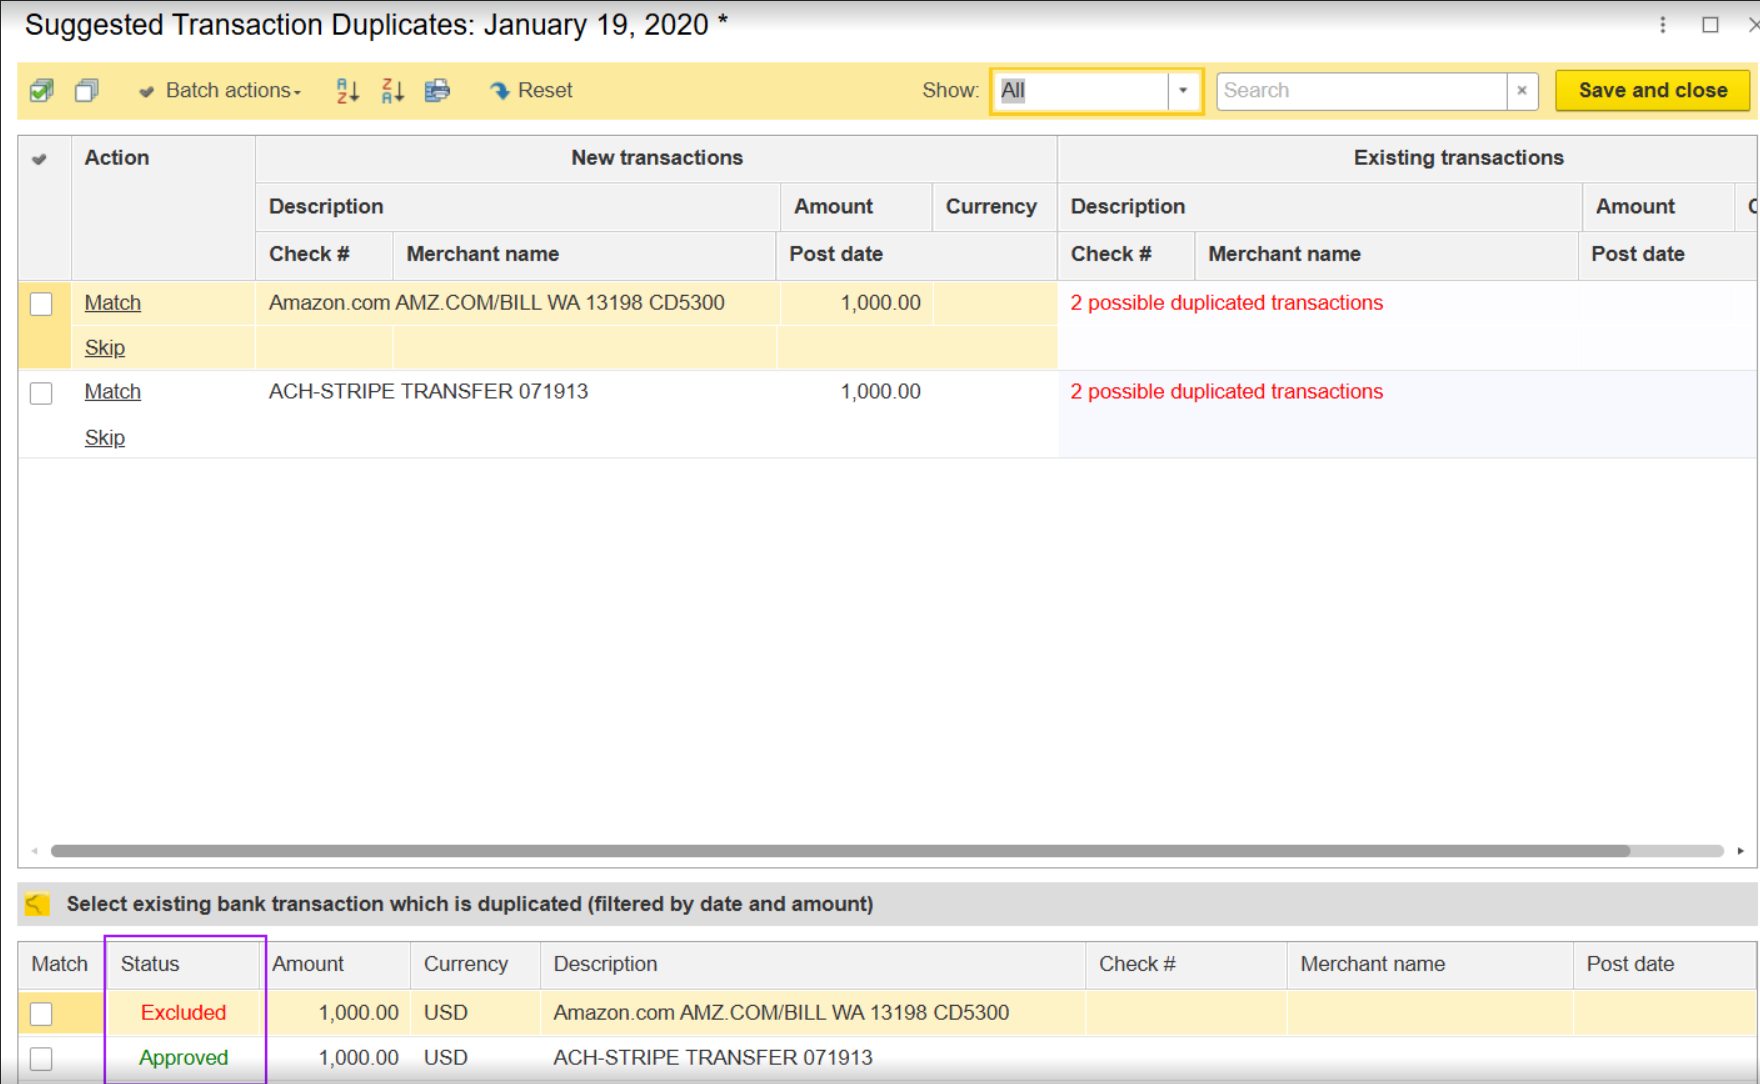Check the ACH-STRIPE new transaction checkbox

(x=41, y=393)
